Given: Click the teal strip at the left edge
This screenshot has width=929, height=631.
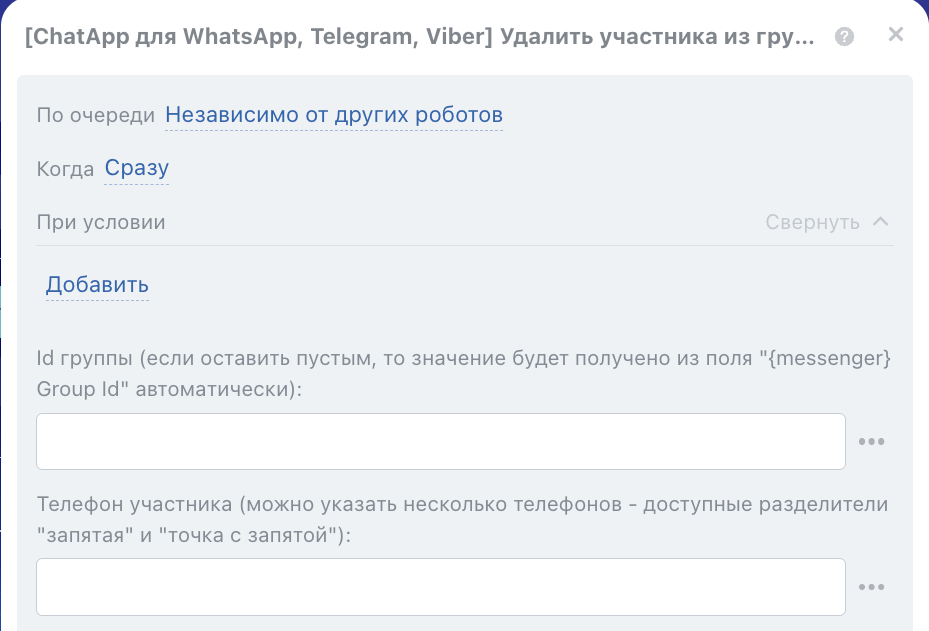Looking at the screenshot, I should pyautogui.click(x=3, y=310).
